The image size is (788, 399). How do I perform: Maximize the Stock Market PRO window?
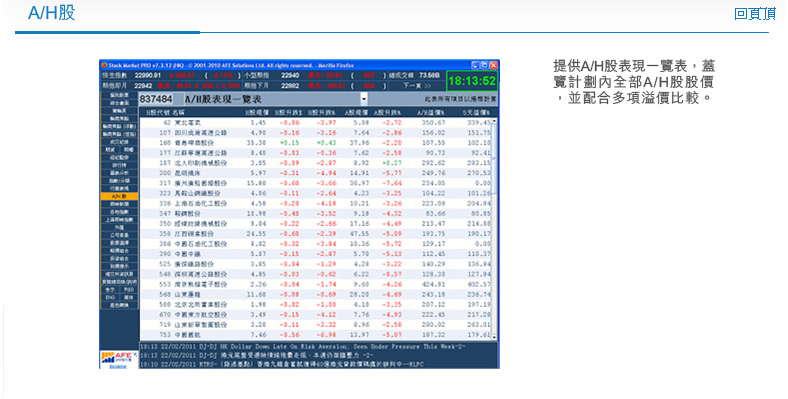tap(484, 65)
